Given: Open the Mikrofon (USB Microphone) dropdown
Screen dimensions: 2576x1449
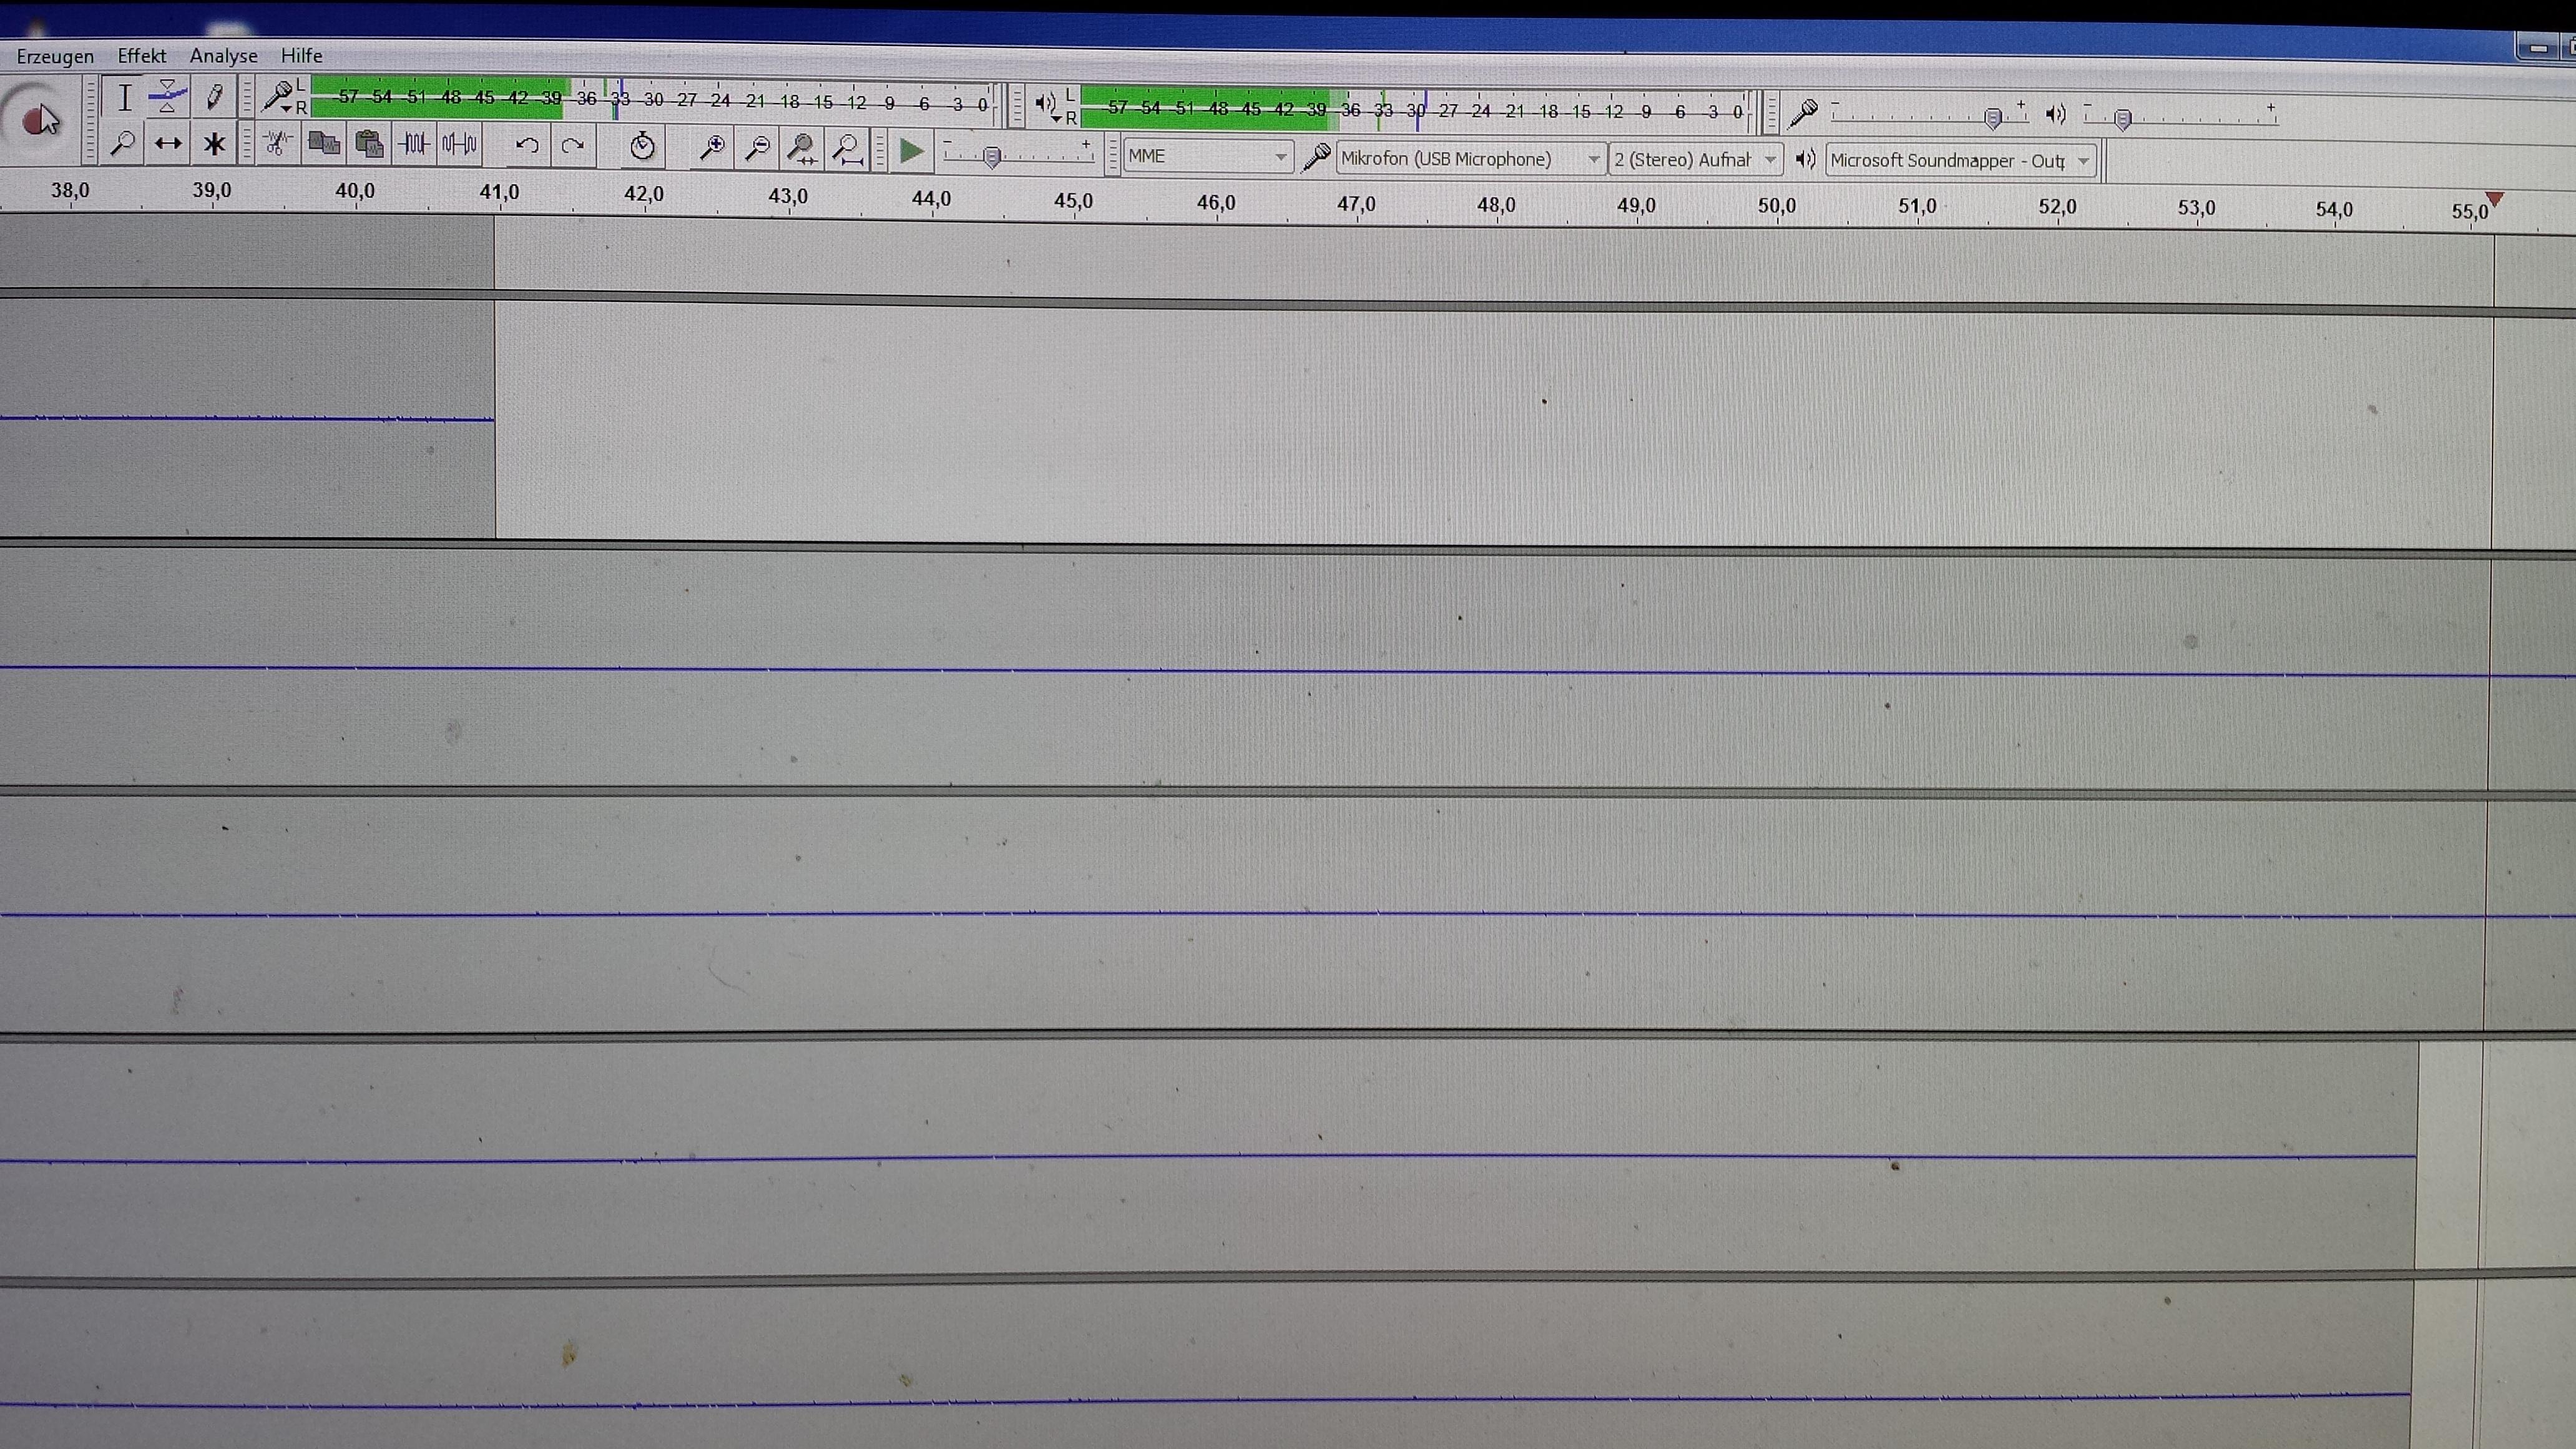Looking at the screenshot, I should (x=1469, y=159).
